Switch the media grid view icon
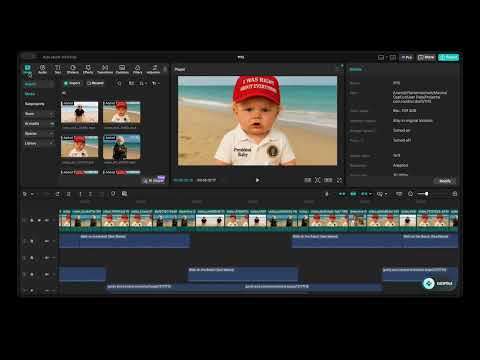The width and height of the screenshot is (480, 360). (132, 83)
